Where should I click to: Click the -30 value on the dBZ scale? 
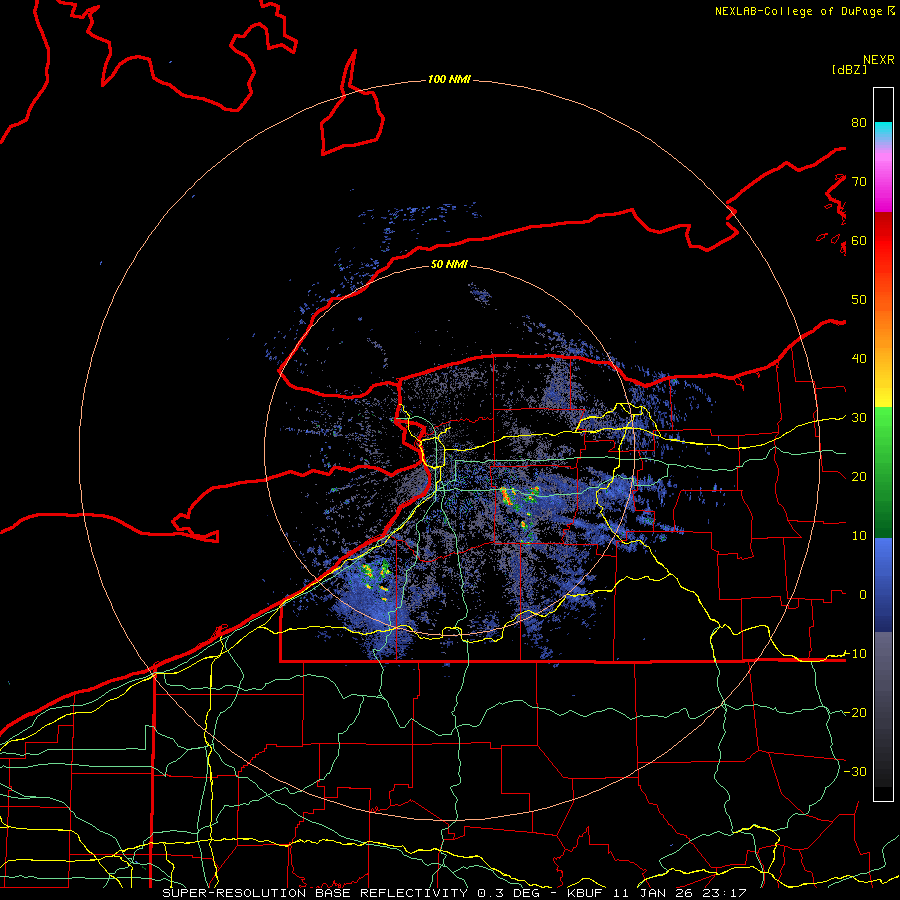(855, 771)
